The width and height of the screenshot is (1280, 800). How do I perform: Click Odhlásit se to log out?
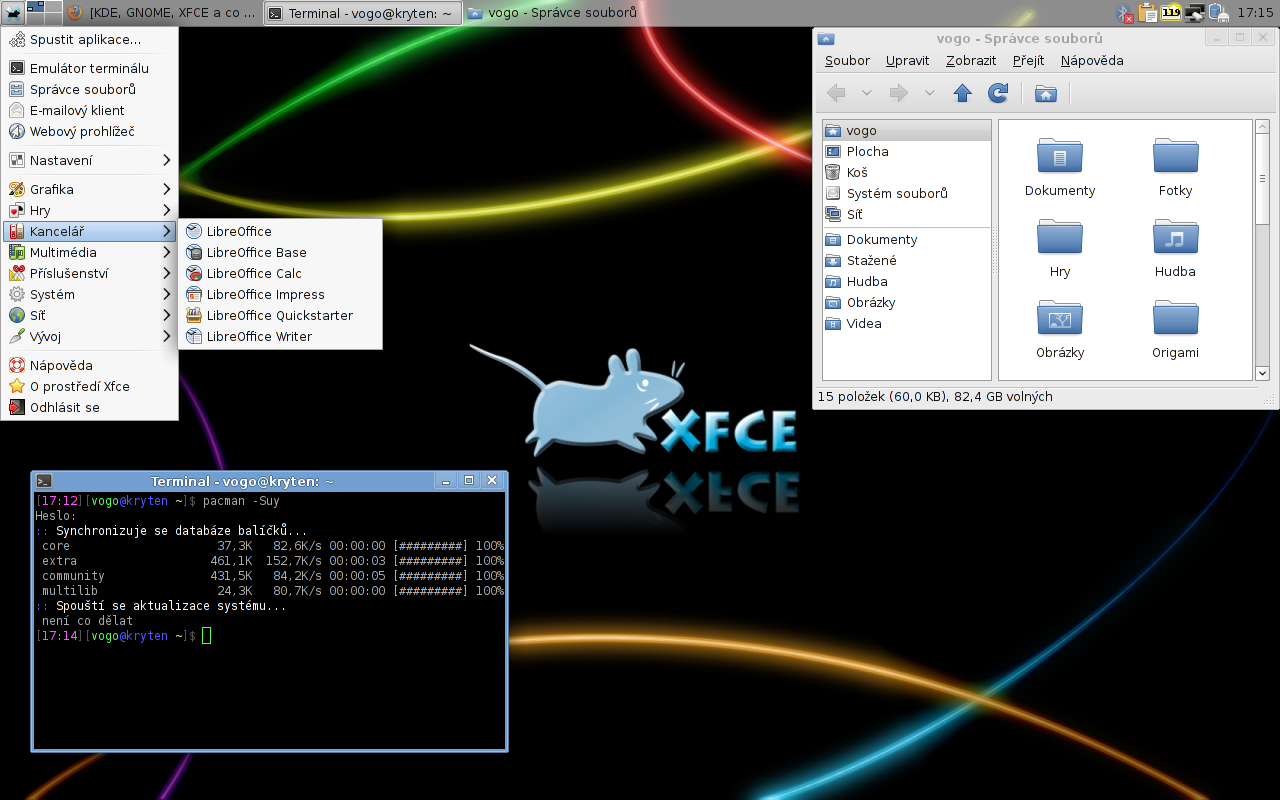65,408
